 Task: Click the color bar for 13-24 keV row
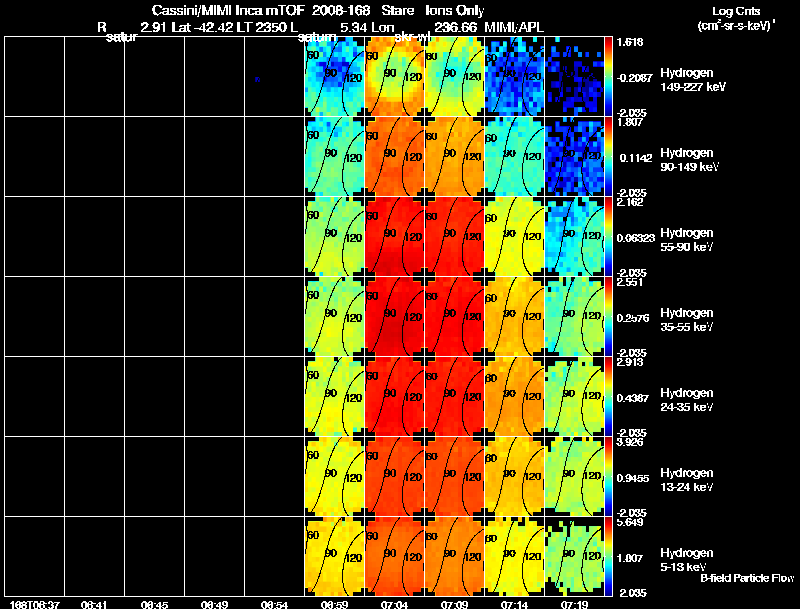(608, 477)
